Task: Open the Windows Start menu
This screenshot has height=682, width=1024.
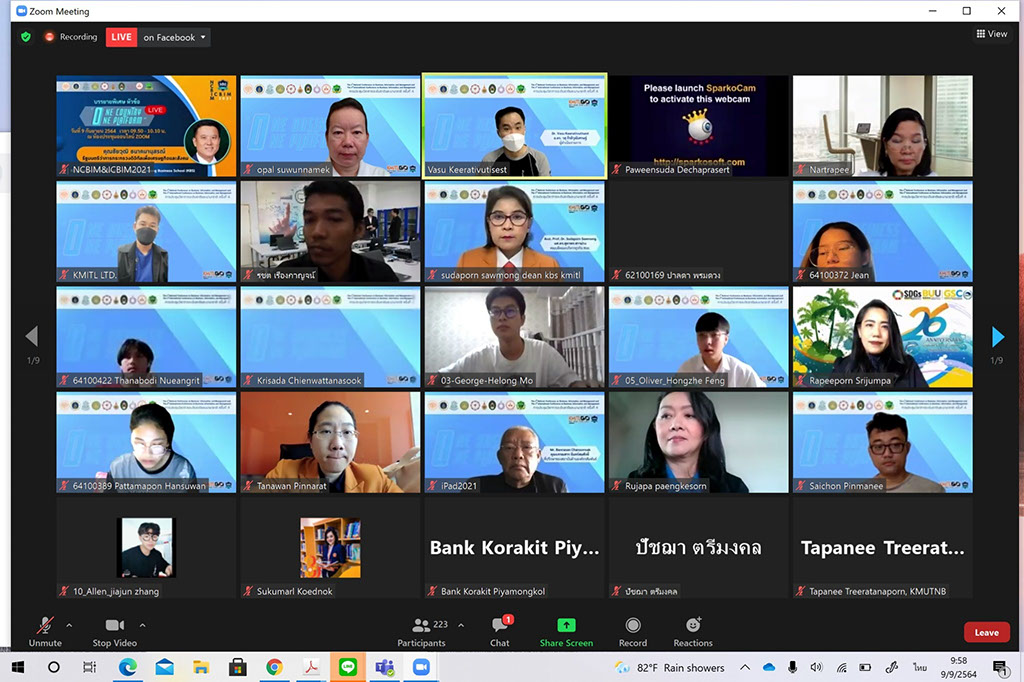Action: point(18,667)
